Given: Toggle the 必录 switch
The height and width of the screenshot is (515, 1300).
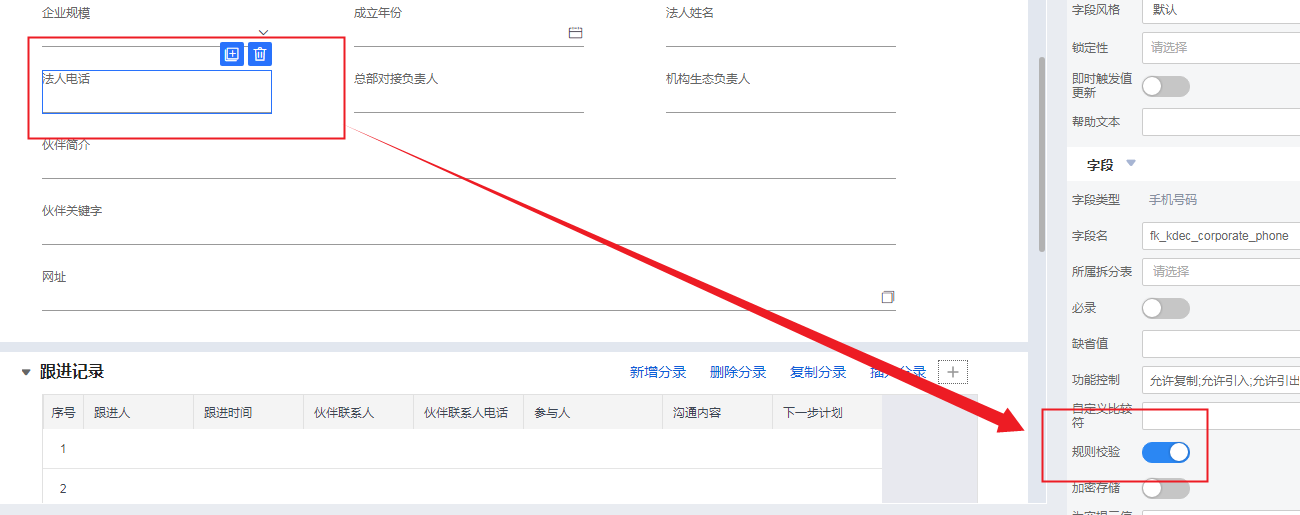Looking at the screenshot, I should (x=1166, y=308).
